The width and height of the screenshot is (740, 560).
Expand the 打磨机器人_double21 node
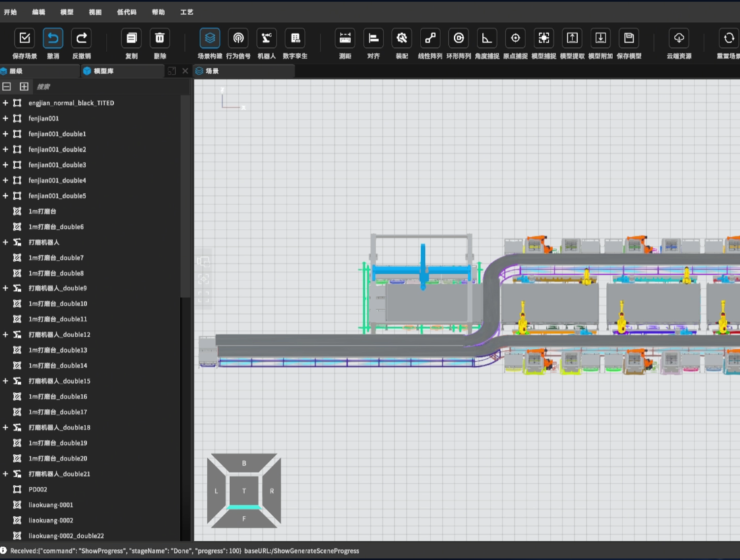point(5,474)
